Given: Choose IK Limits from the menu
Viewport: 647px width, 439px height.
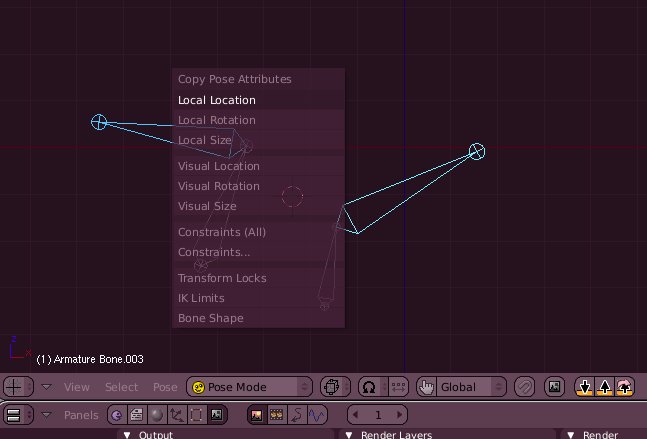Looking at the screenshot, I should [x=258, y=298].
